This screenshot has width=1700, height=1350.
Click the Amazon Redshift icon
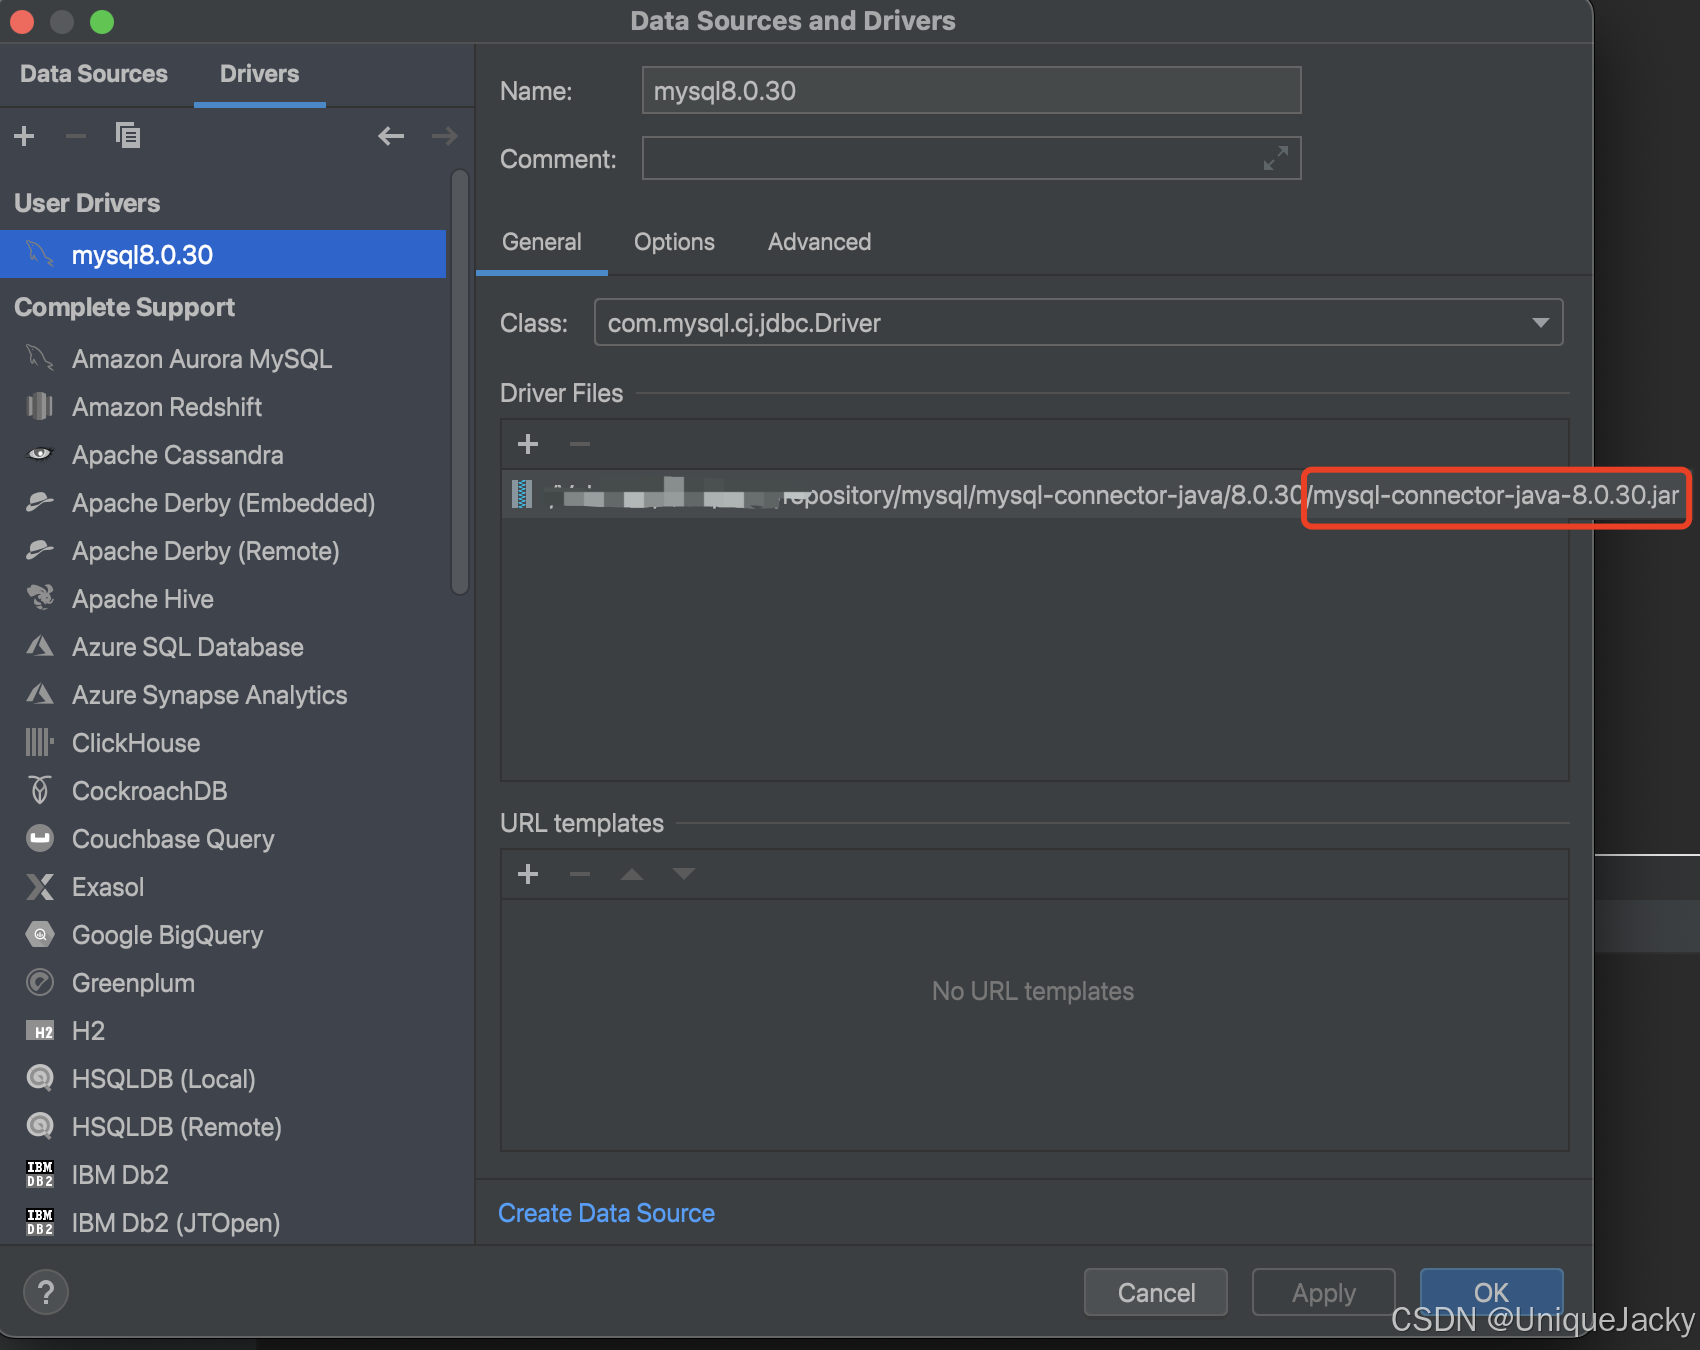(39, 406)
